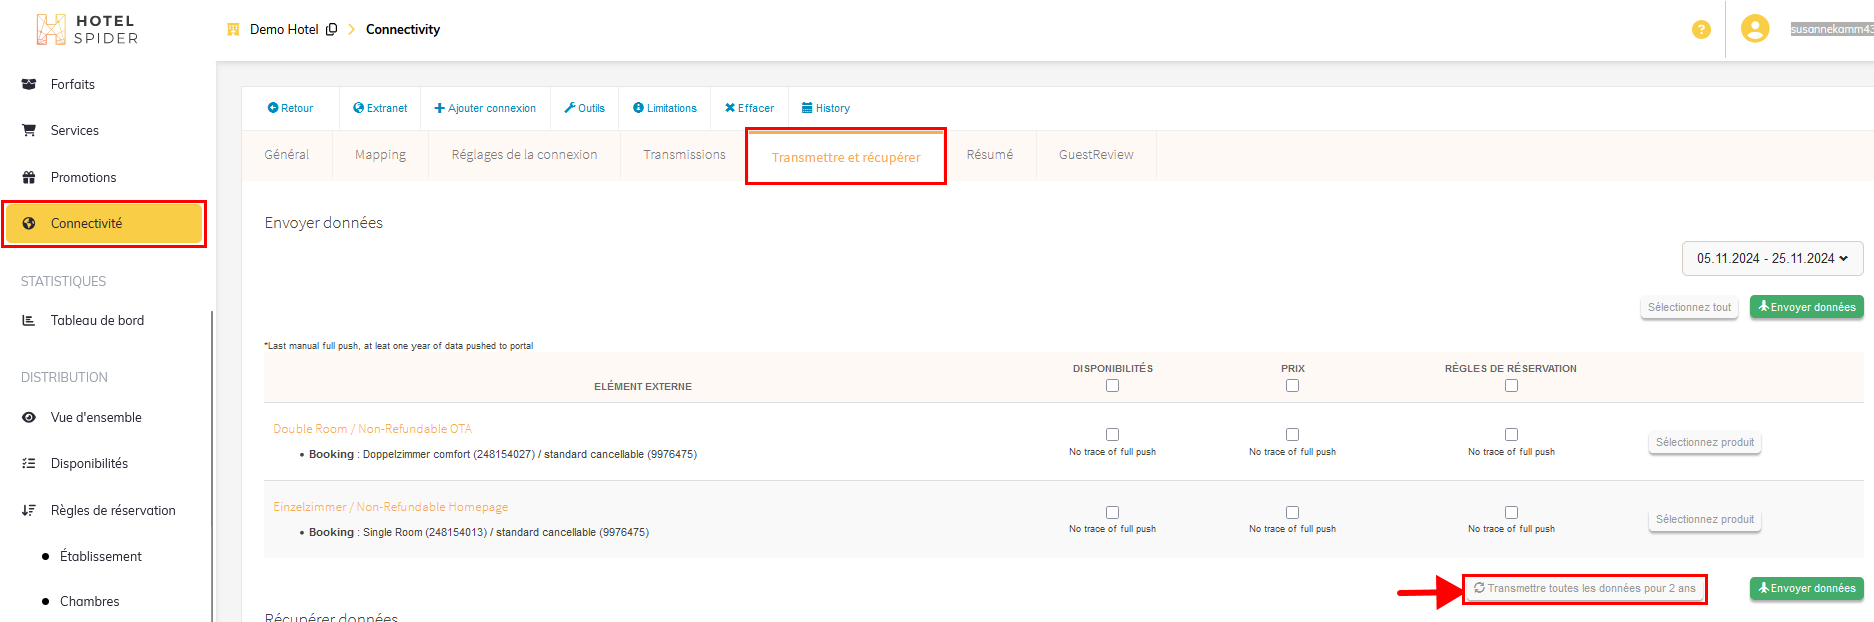The width and height of the screenshot is (1874, 622).
Task: Open Limitations info icon
Action: click(x=638, y=108)
